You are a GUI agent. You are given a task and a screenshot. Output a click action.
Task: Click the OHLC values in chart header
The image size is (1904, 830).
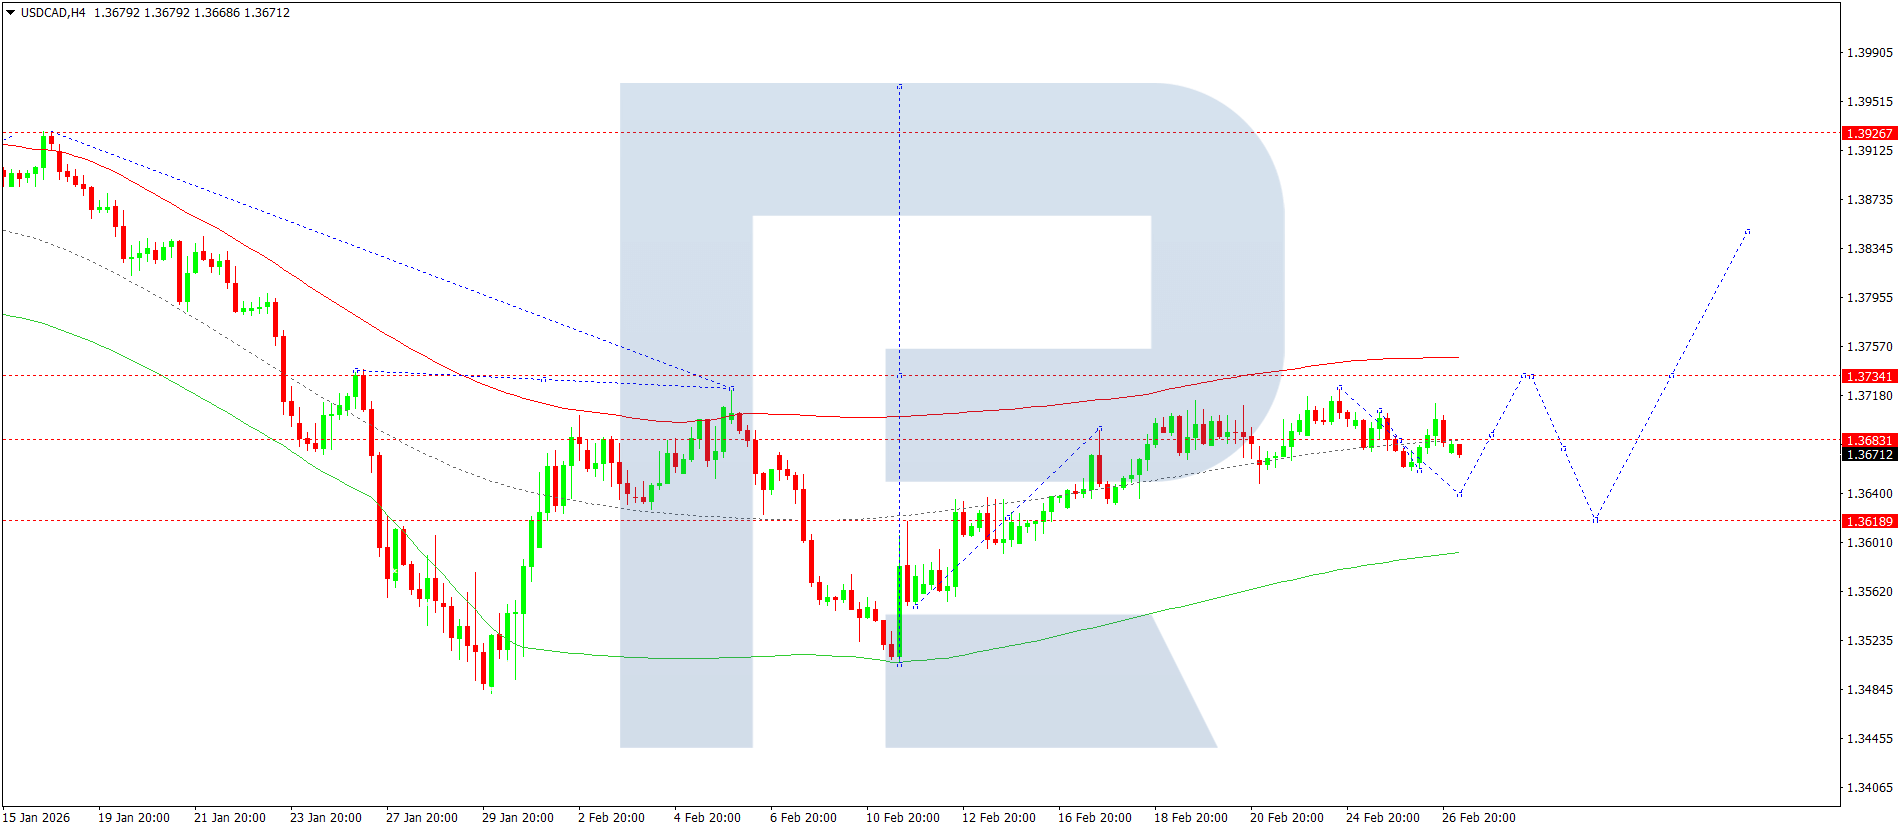tap(191, 13)
